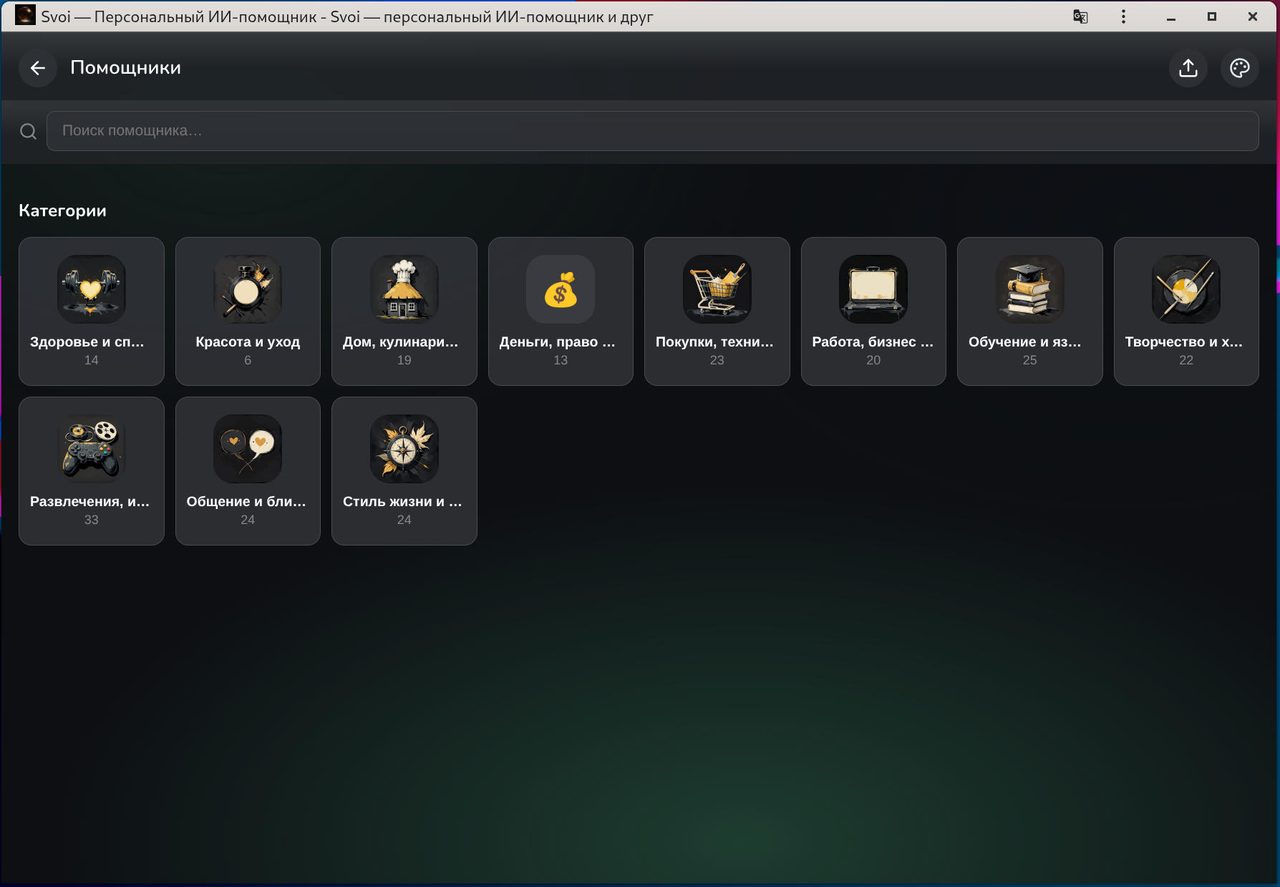
Task: Open the Работа, бизнес briefcase category
Action: [x=874, y=311]
